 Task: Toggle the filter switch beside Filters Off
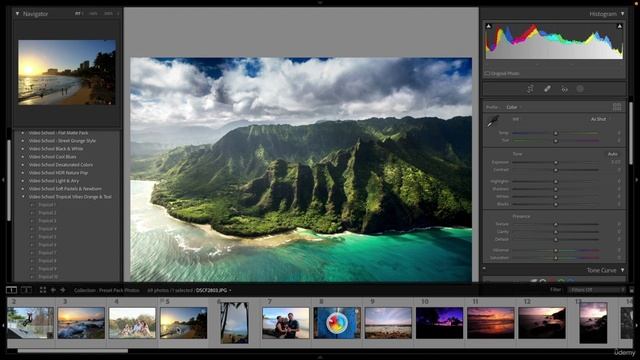pyautogui.click(x=631, y=290)
